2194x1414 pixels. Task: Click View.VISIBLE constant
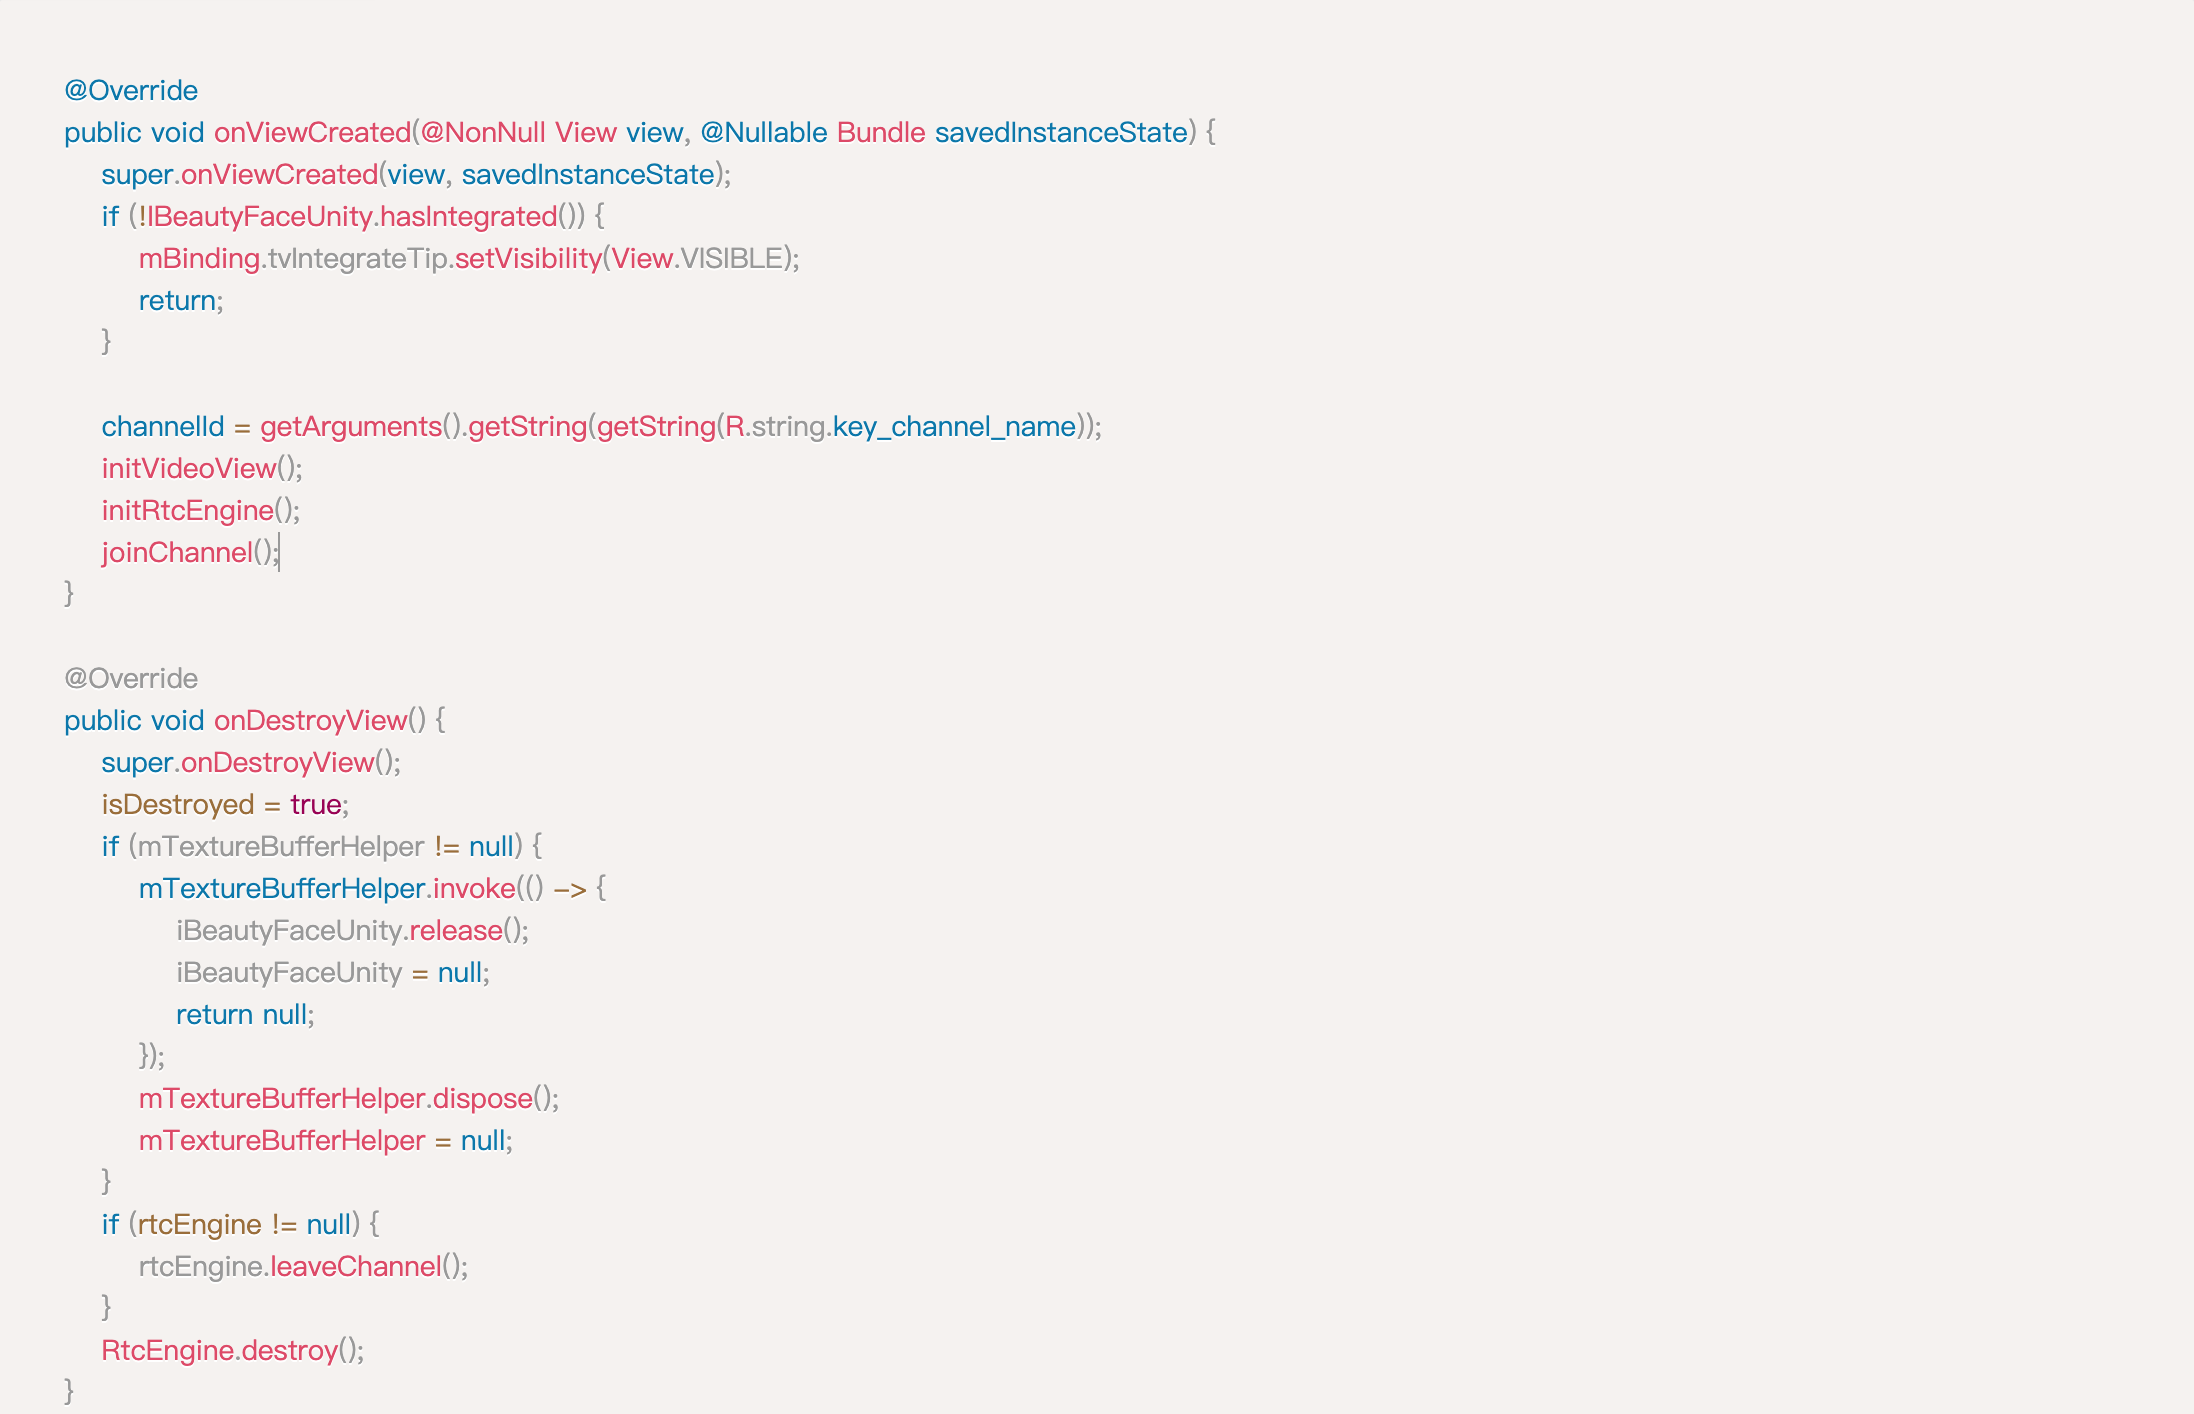[x=697, y=258]
